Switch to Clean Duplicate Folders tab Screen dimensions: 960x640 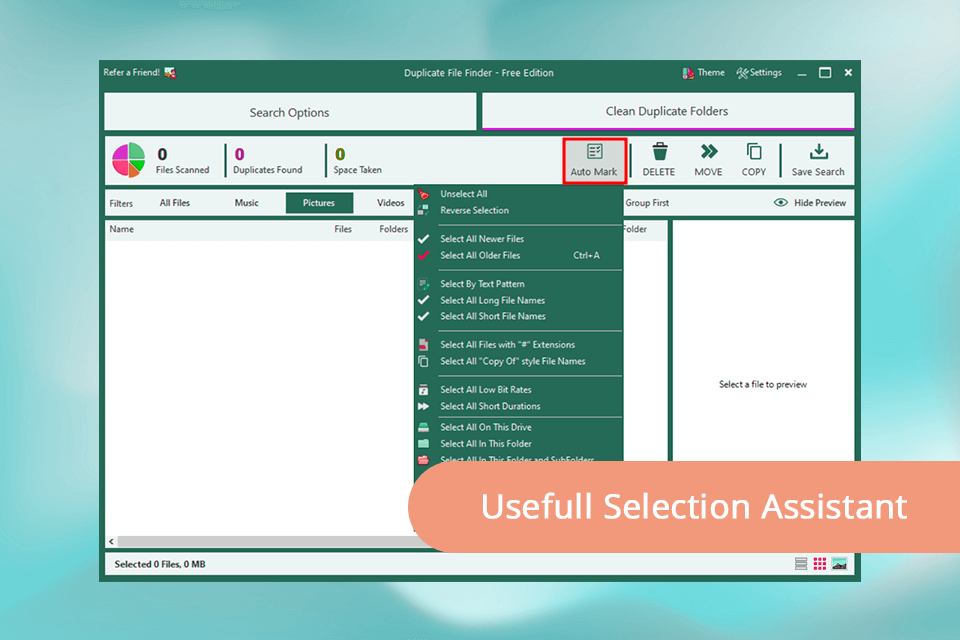[x=667, y=111]
